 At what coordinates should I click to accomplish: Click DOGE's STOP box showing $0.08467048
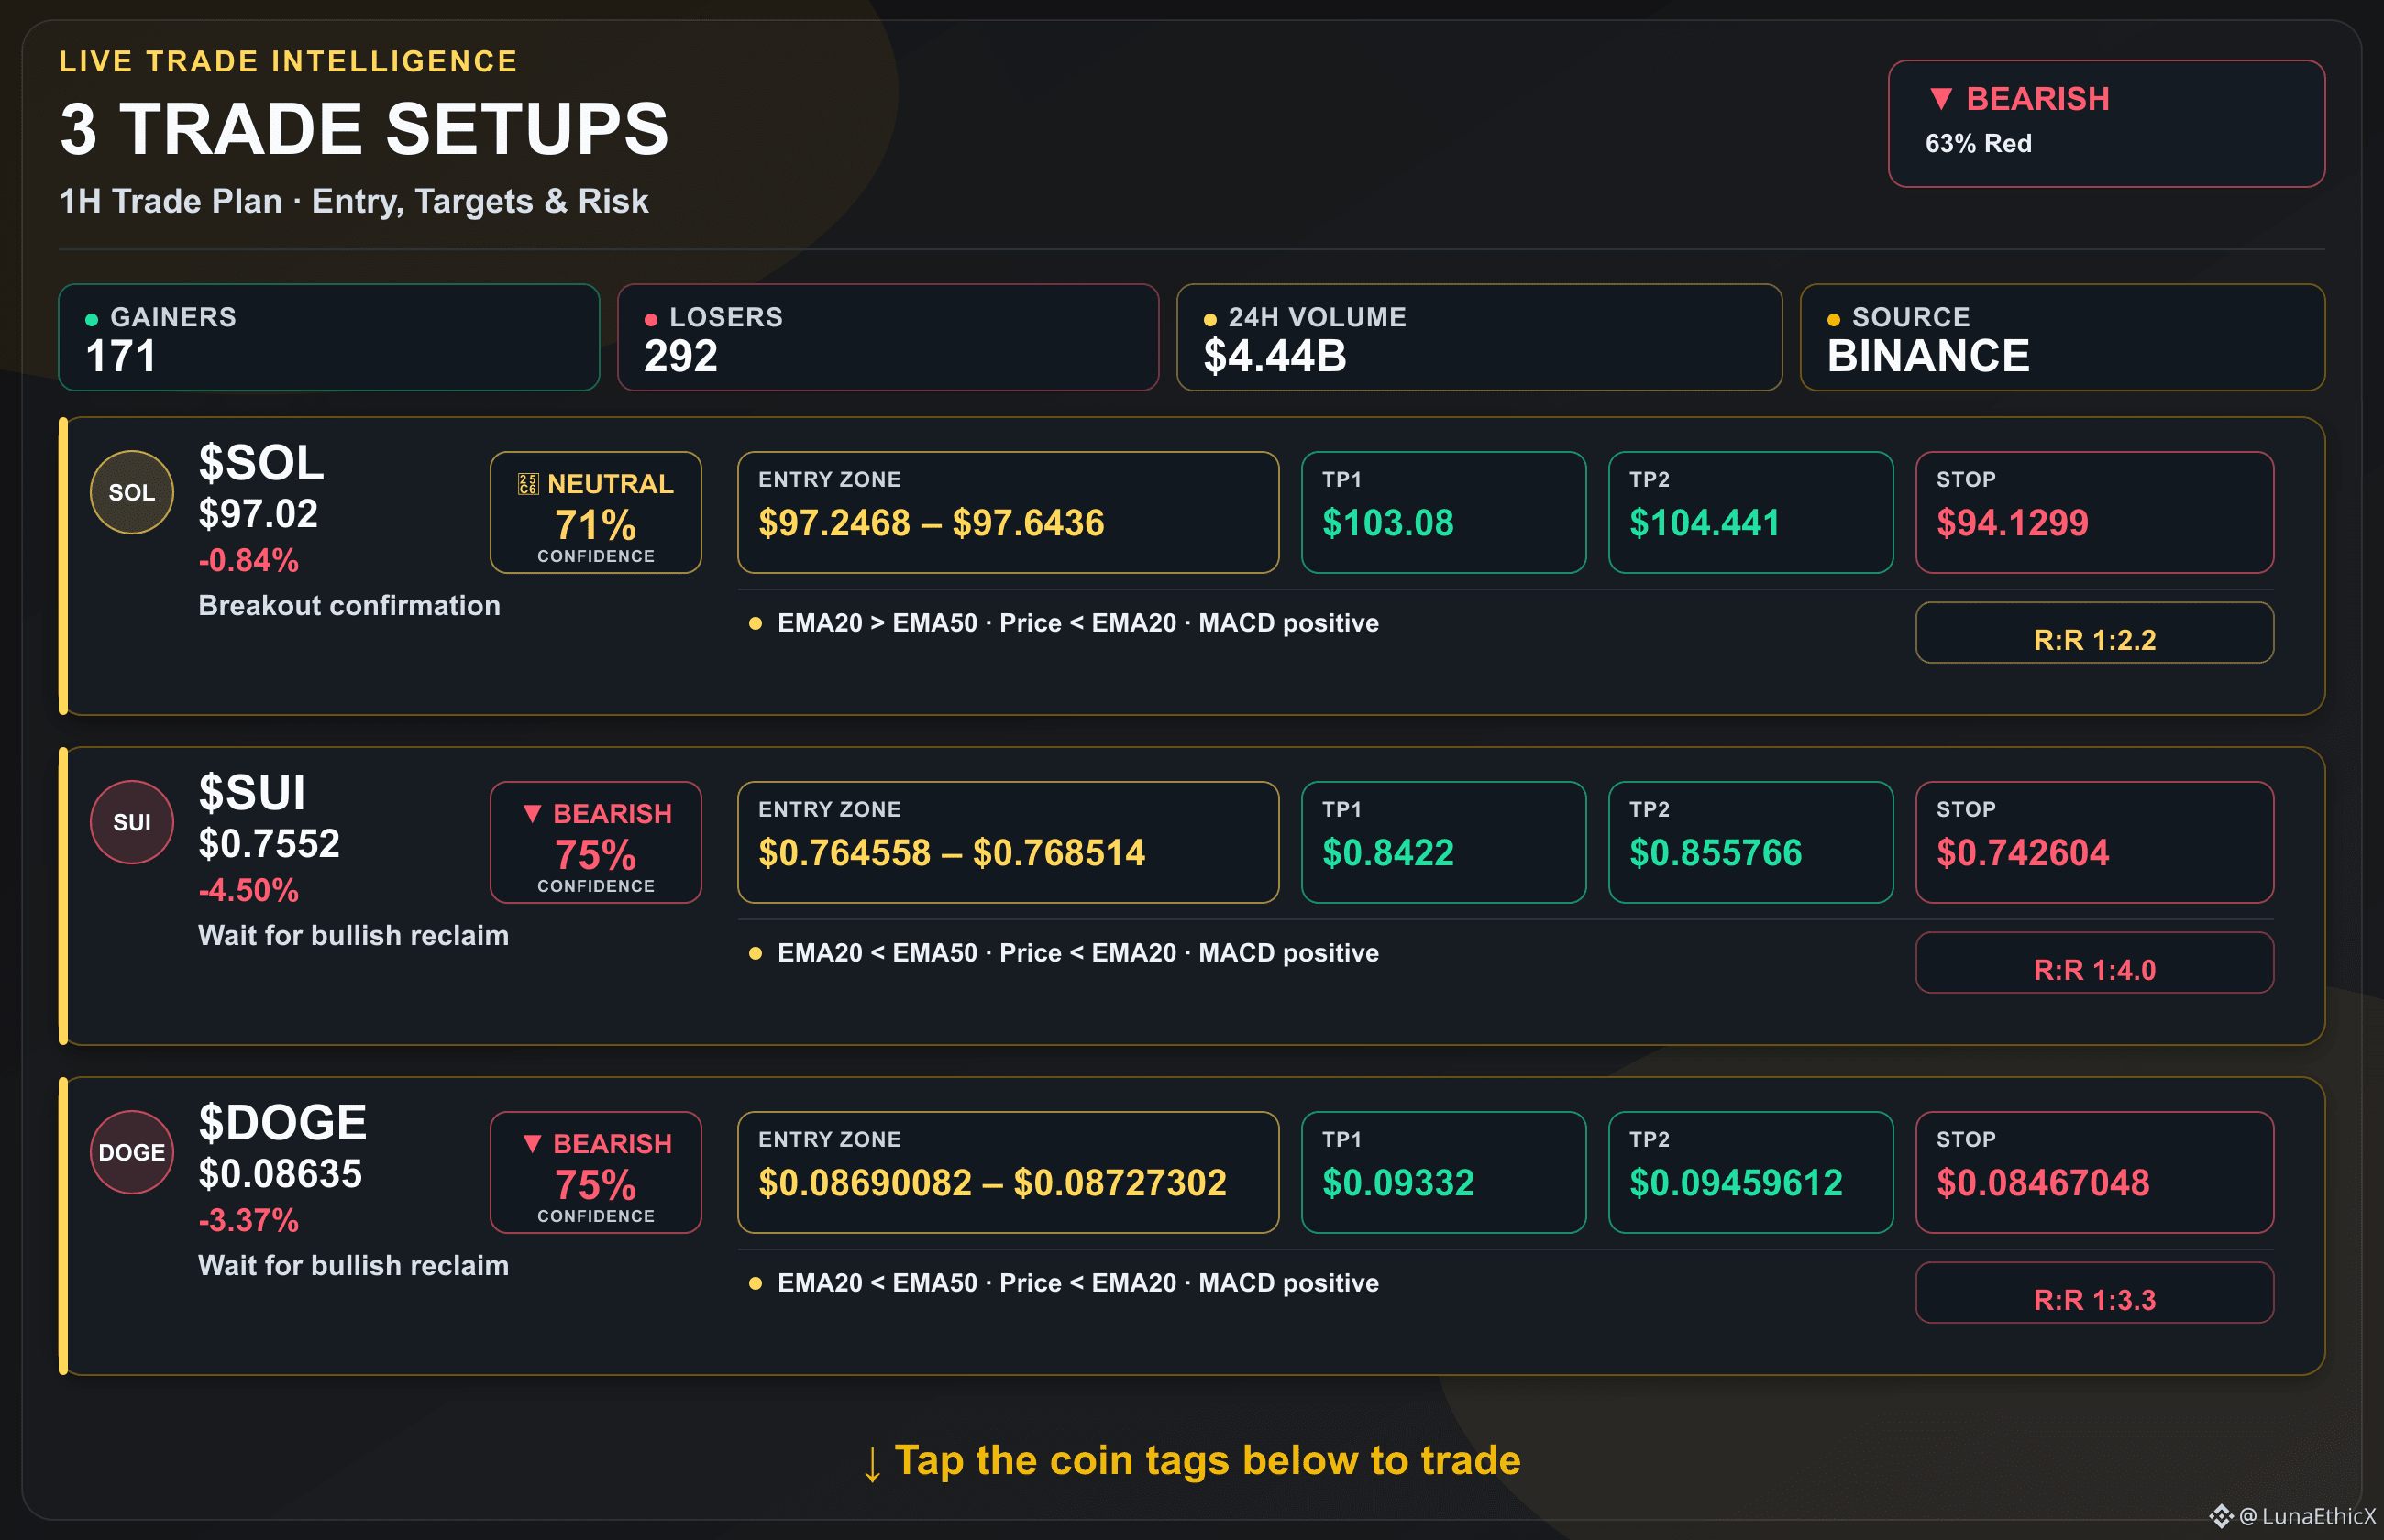click(x=2094, y=1172)
